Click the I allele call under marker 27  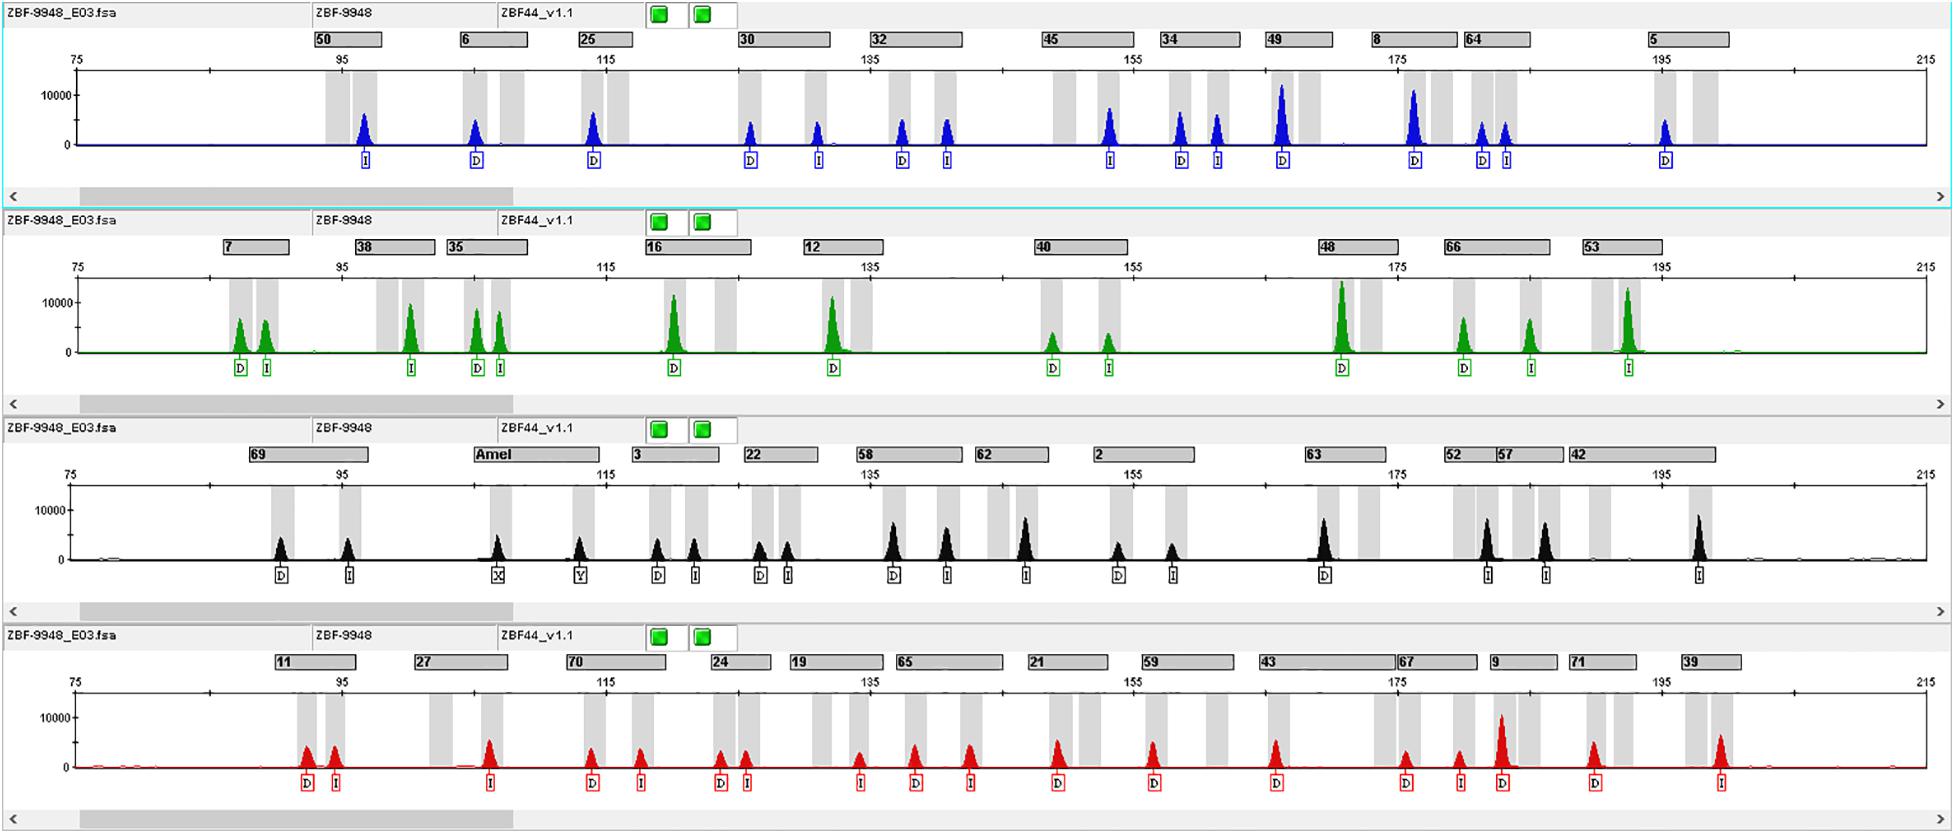click(x=490, y=783)
